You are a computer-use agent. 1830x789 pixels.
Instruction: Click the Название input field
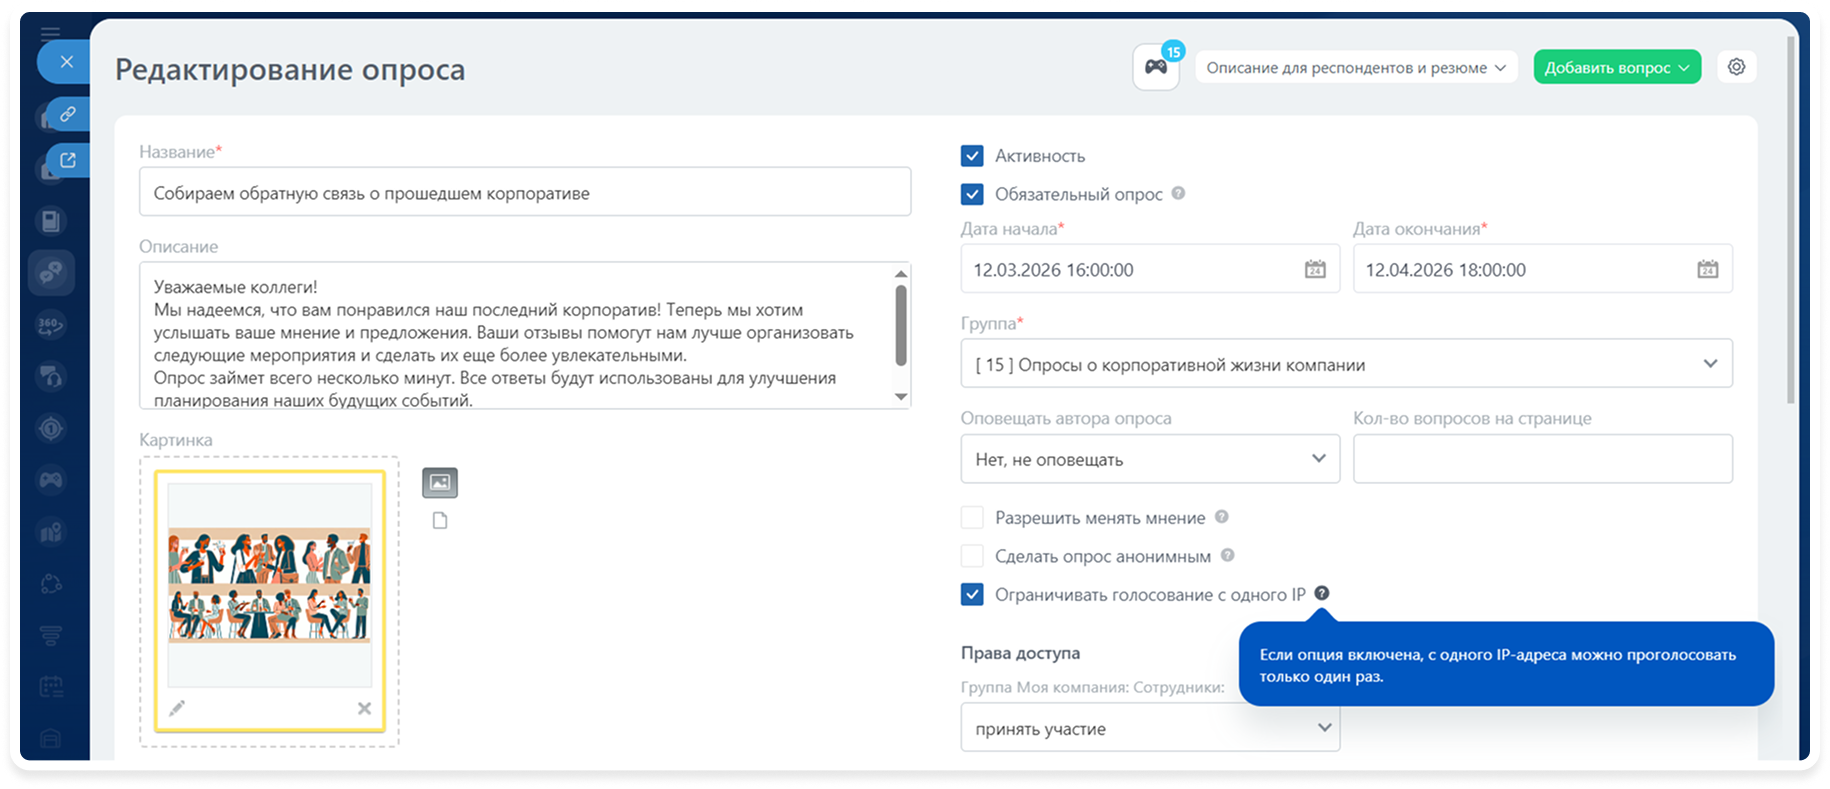[525, 192]
